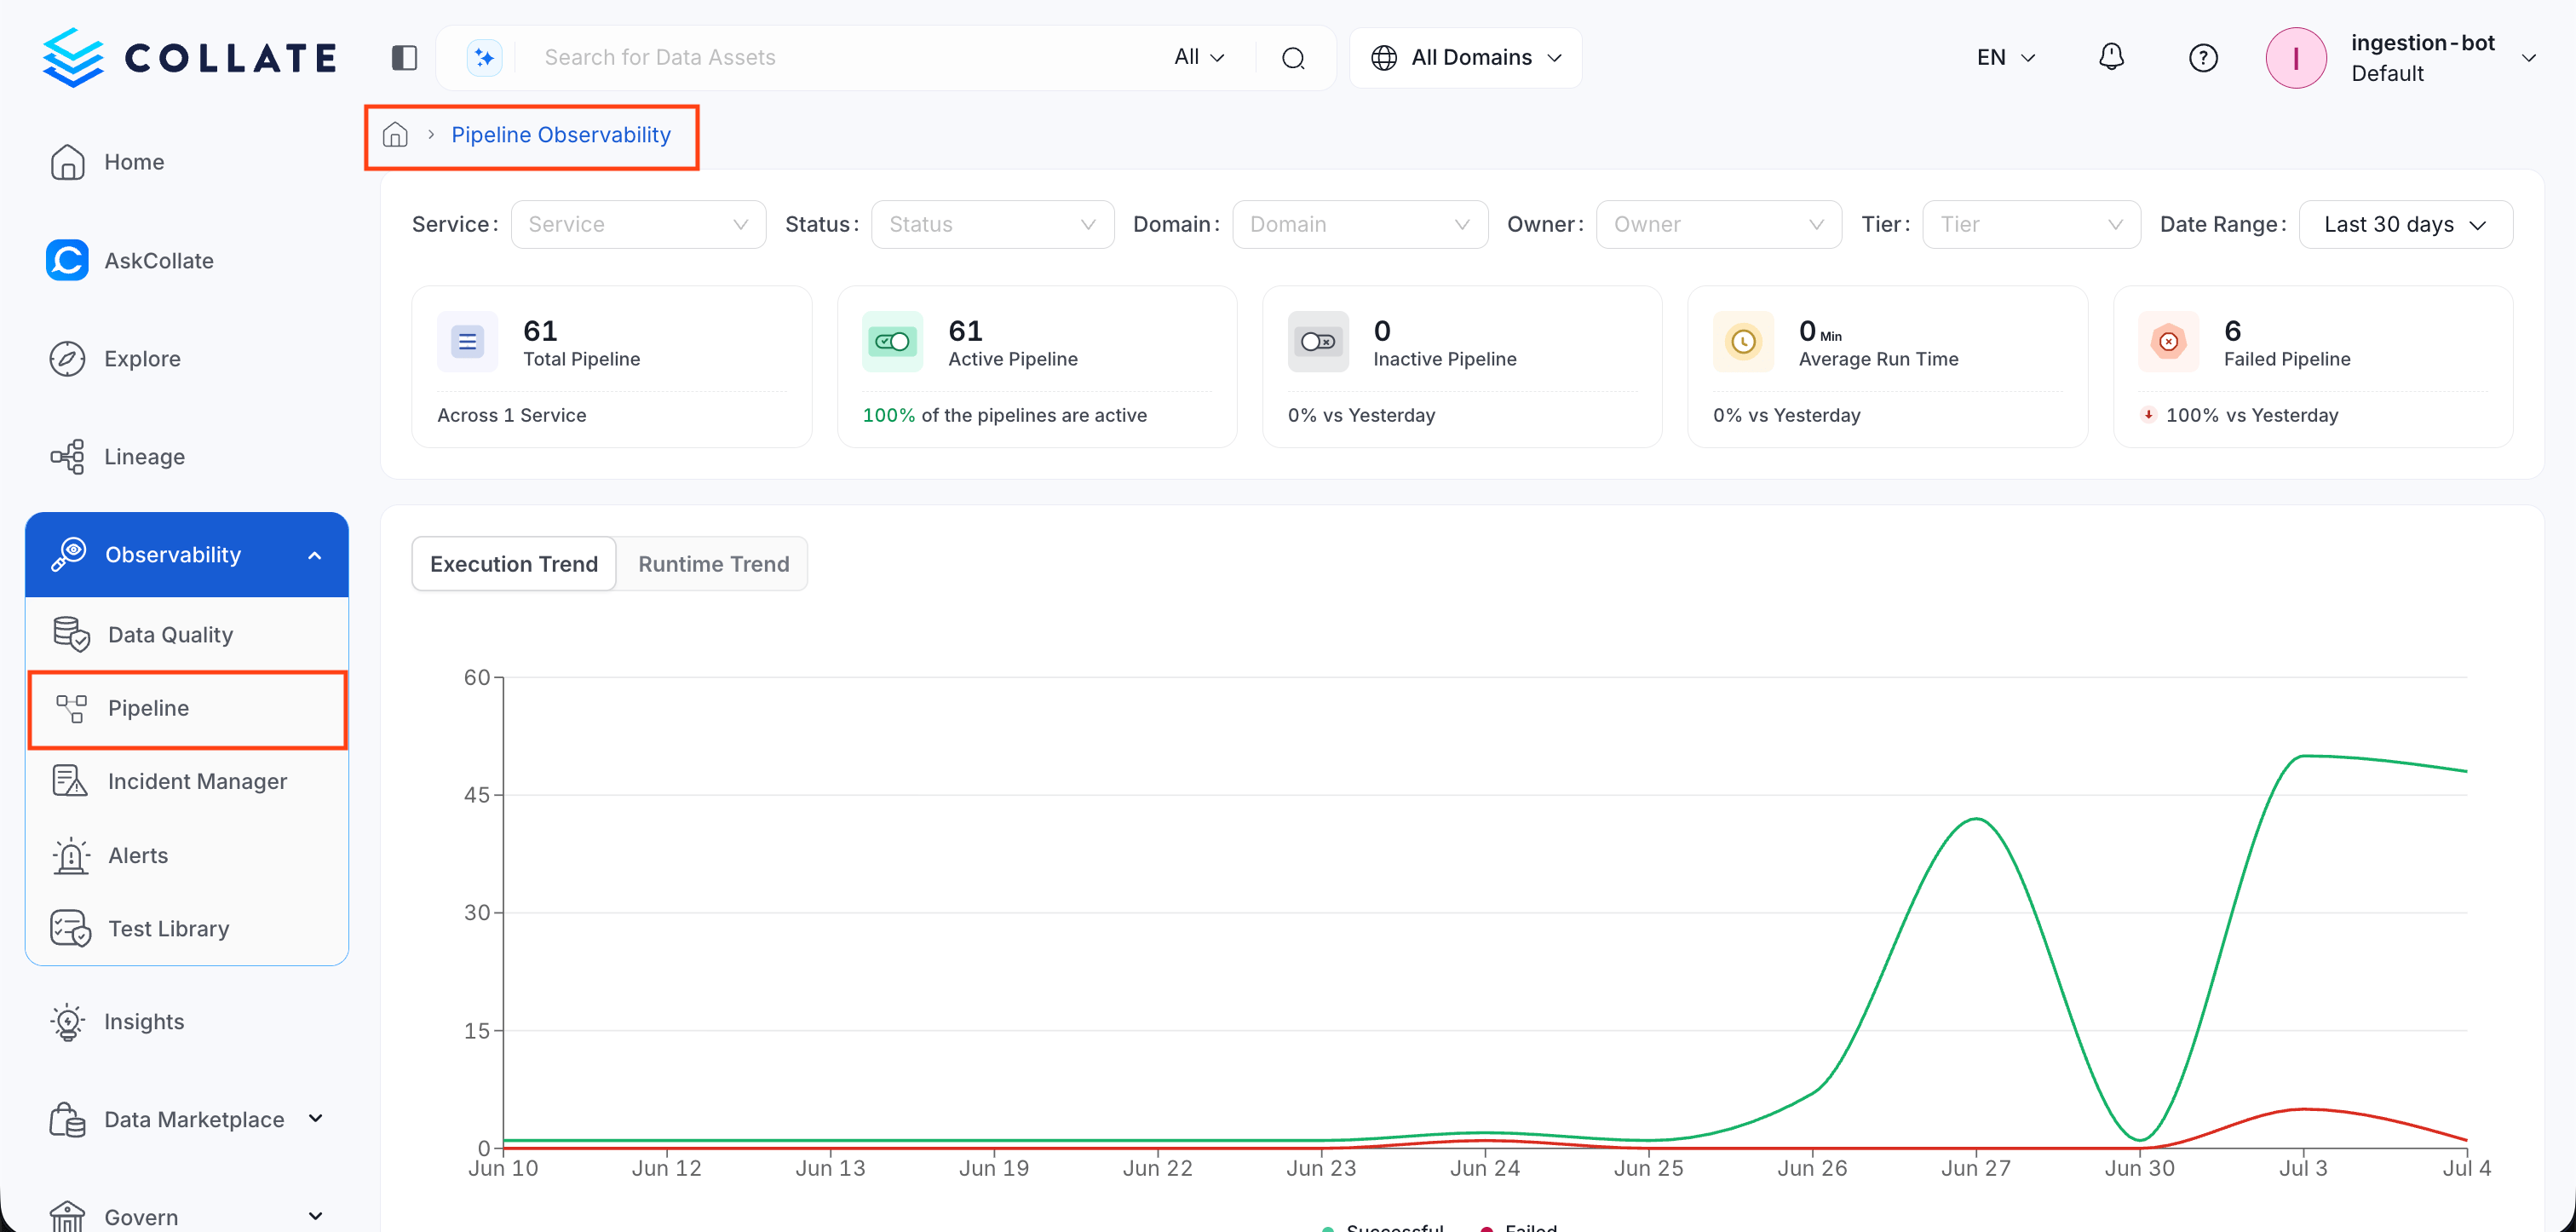
Task: Open the Status filter dropdown
Action: coord(992,224)
